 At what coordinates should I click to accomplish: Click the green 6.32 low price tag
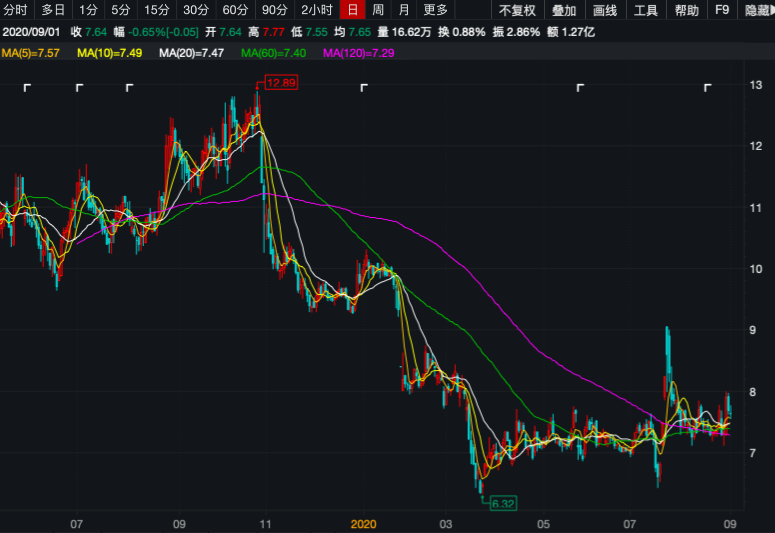coord(502,503)
